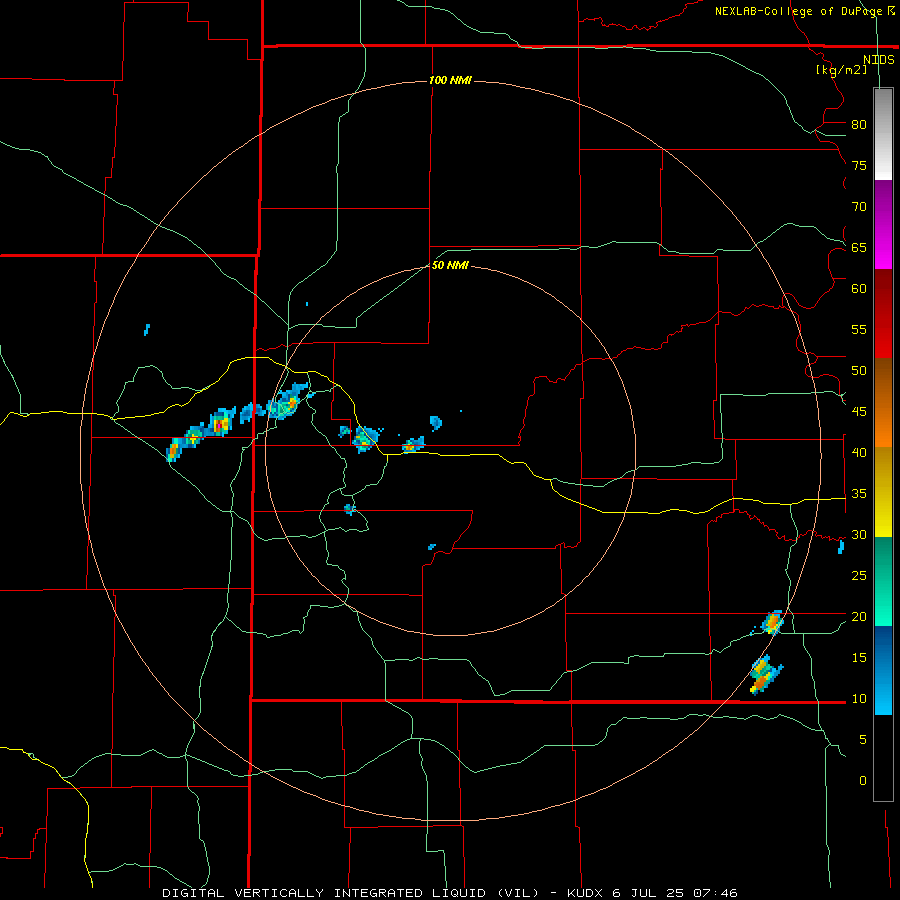Click the 'KUDX' radar site identifier
The image size is (900, 900).
pyautogui.click(x=586, y=893)
